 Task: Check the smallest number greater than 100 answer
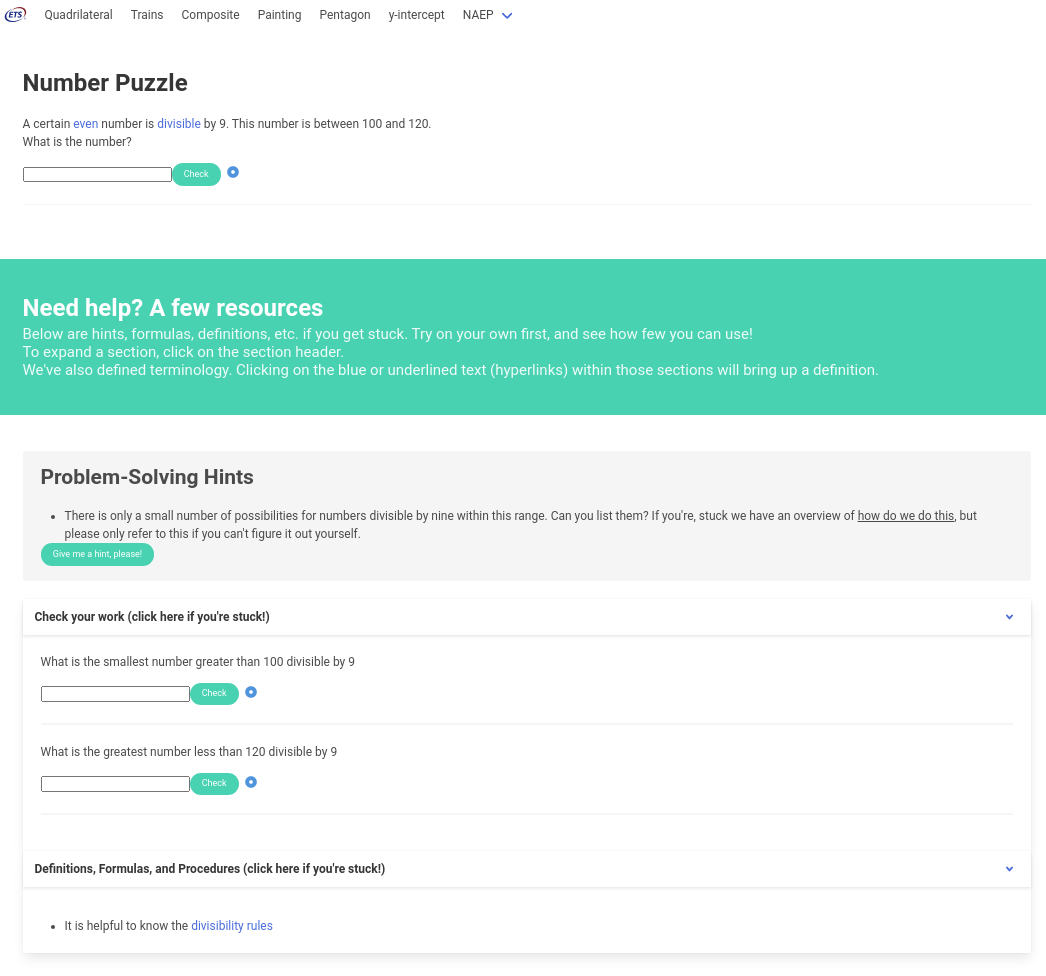[214, 693]
